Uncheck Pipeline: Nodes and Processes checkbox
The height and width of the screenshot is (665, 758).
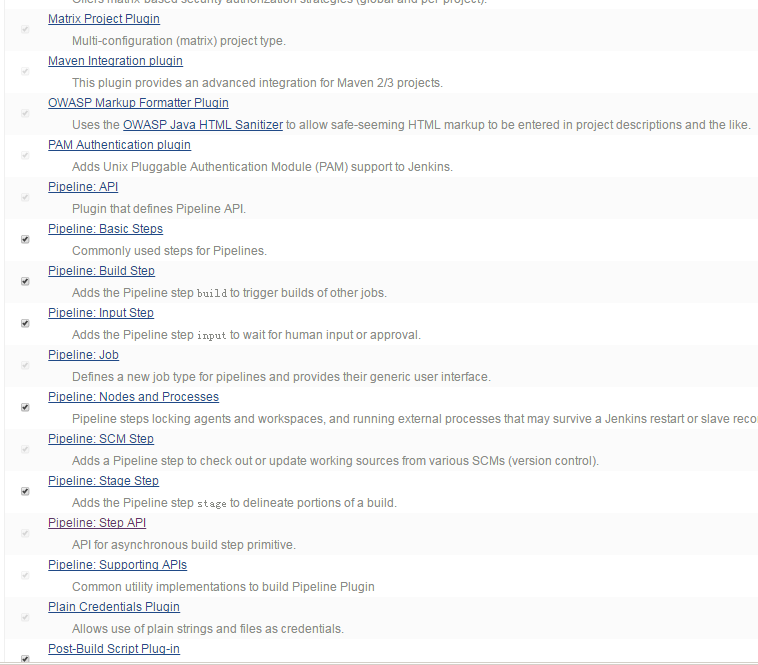point(25,408)
